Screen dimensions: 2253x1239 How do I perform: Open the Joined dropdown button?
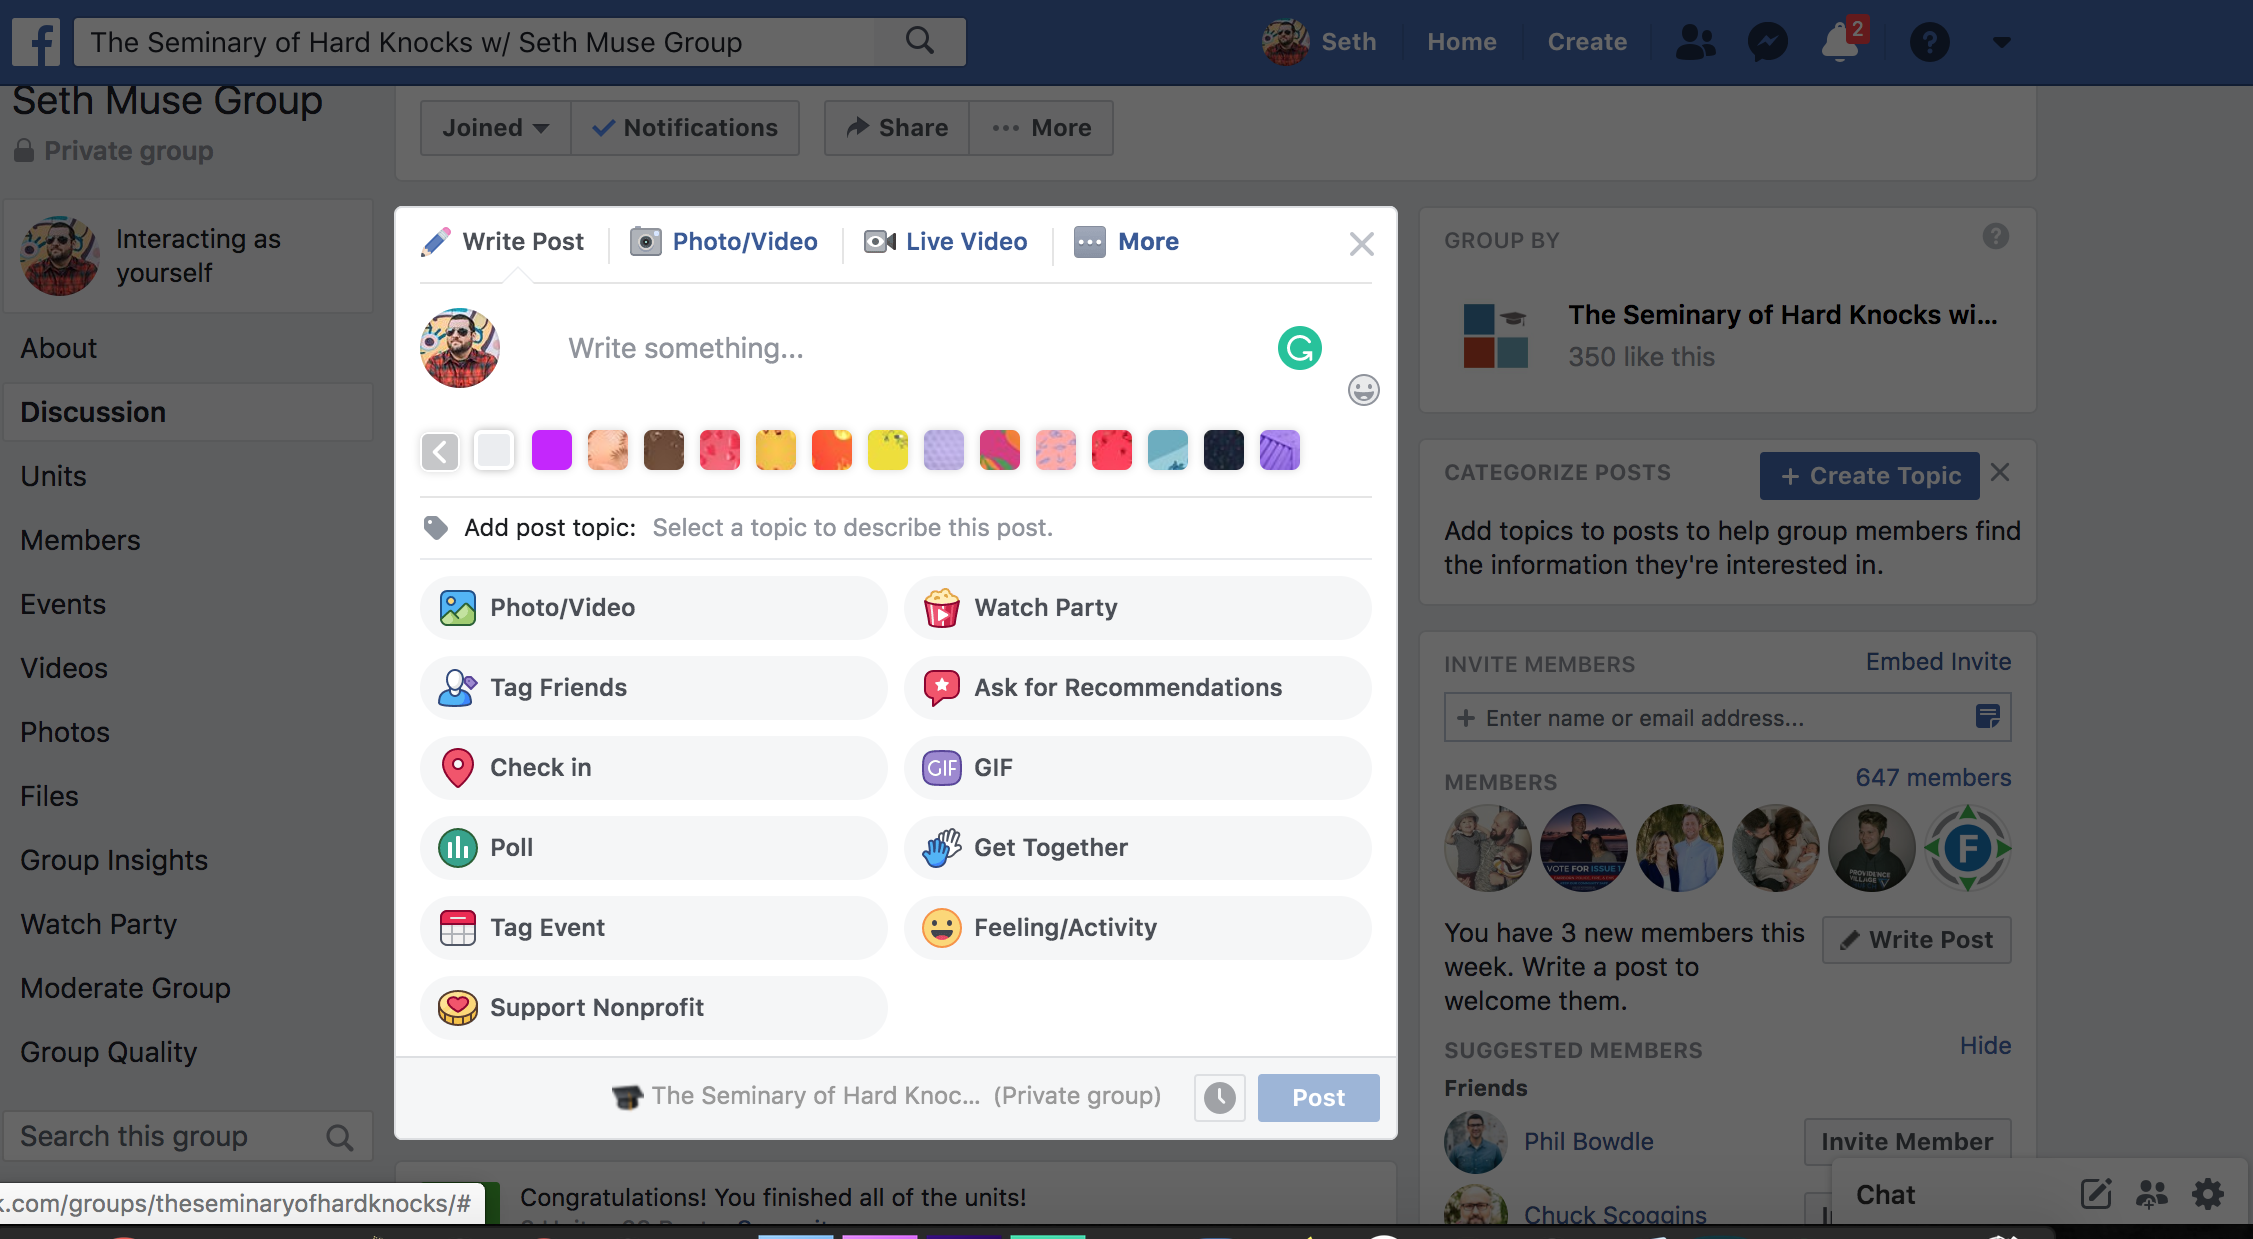click(496, 128)
